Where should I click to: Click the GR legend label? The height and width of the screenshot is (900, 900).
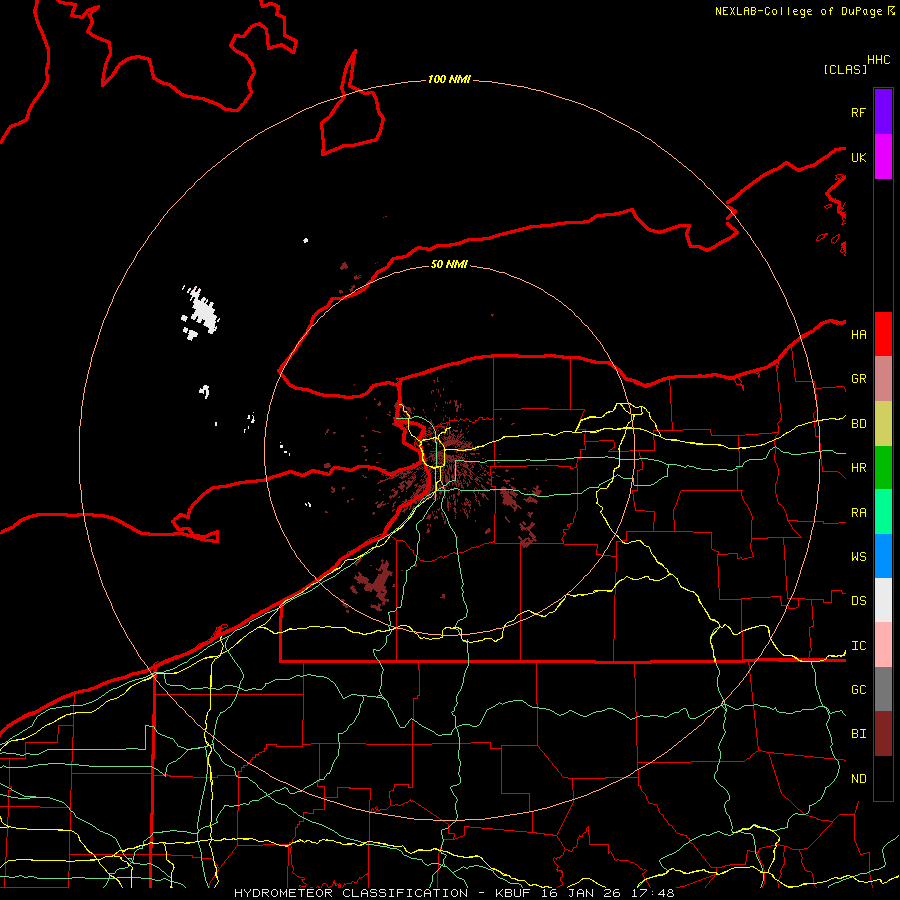click(858, 379)
